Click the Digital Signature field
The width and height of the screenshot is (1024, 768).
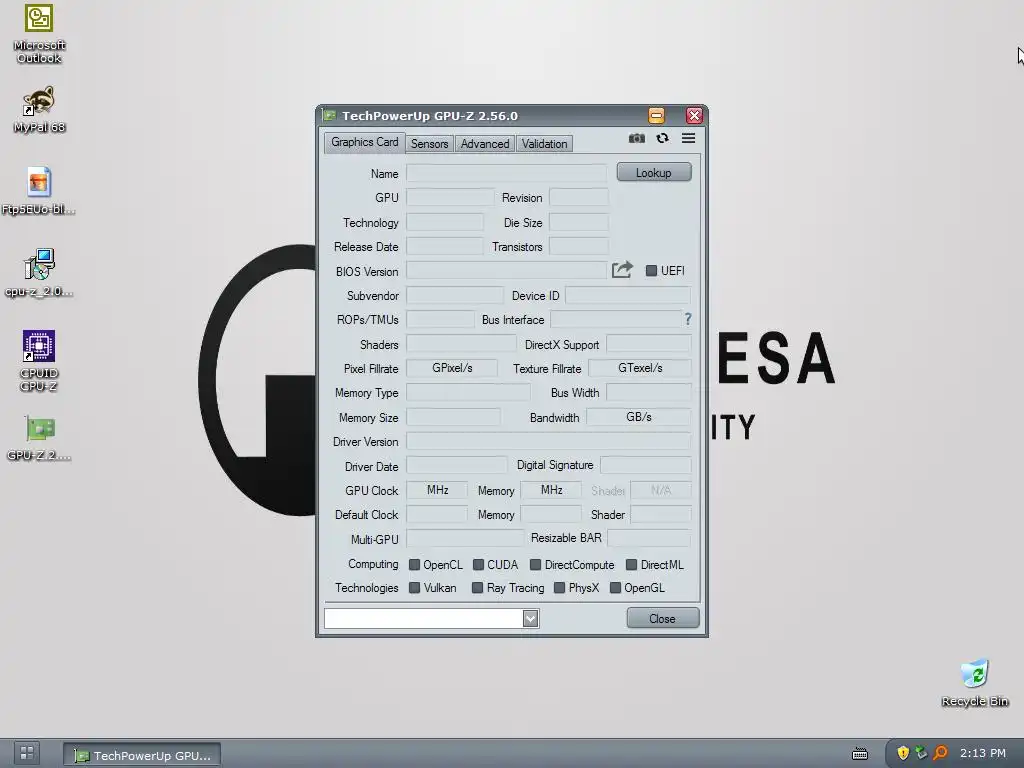[645, 465]
